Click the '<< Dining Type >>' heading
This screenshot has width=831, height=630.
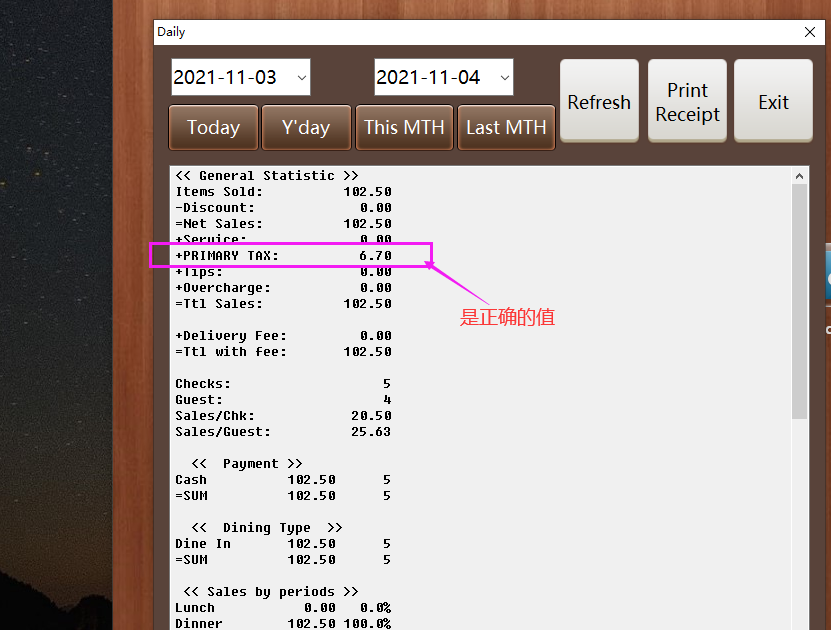267,528
